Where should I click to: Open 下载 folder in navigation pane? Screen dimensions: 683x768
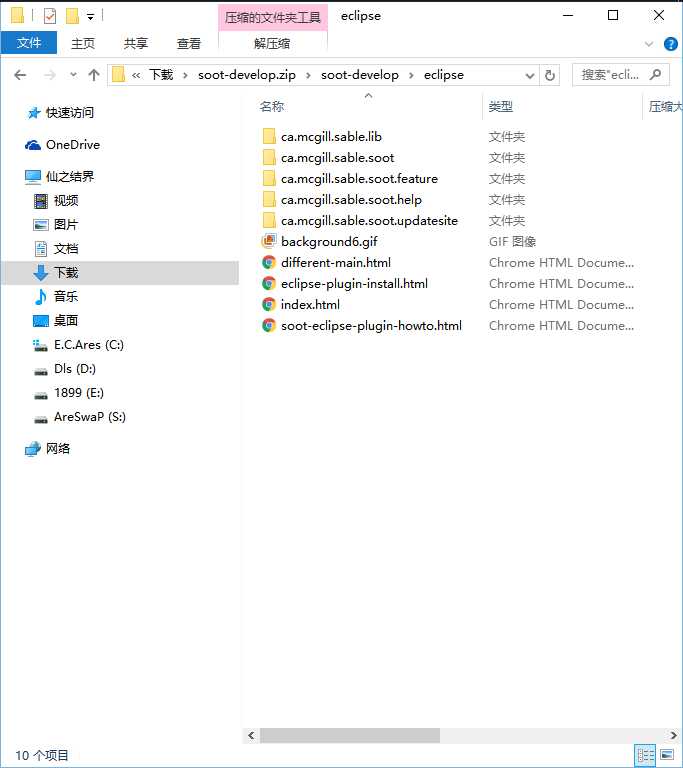[66, 272]
